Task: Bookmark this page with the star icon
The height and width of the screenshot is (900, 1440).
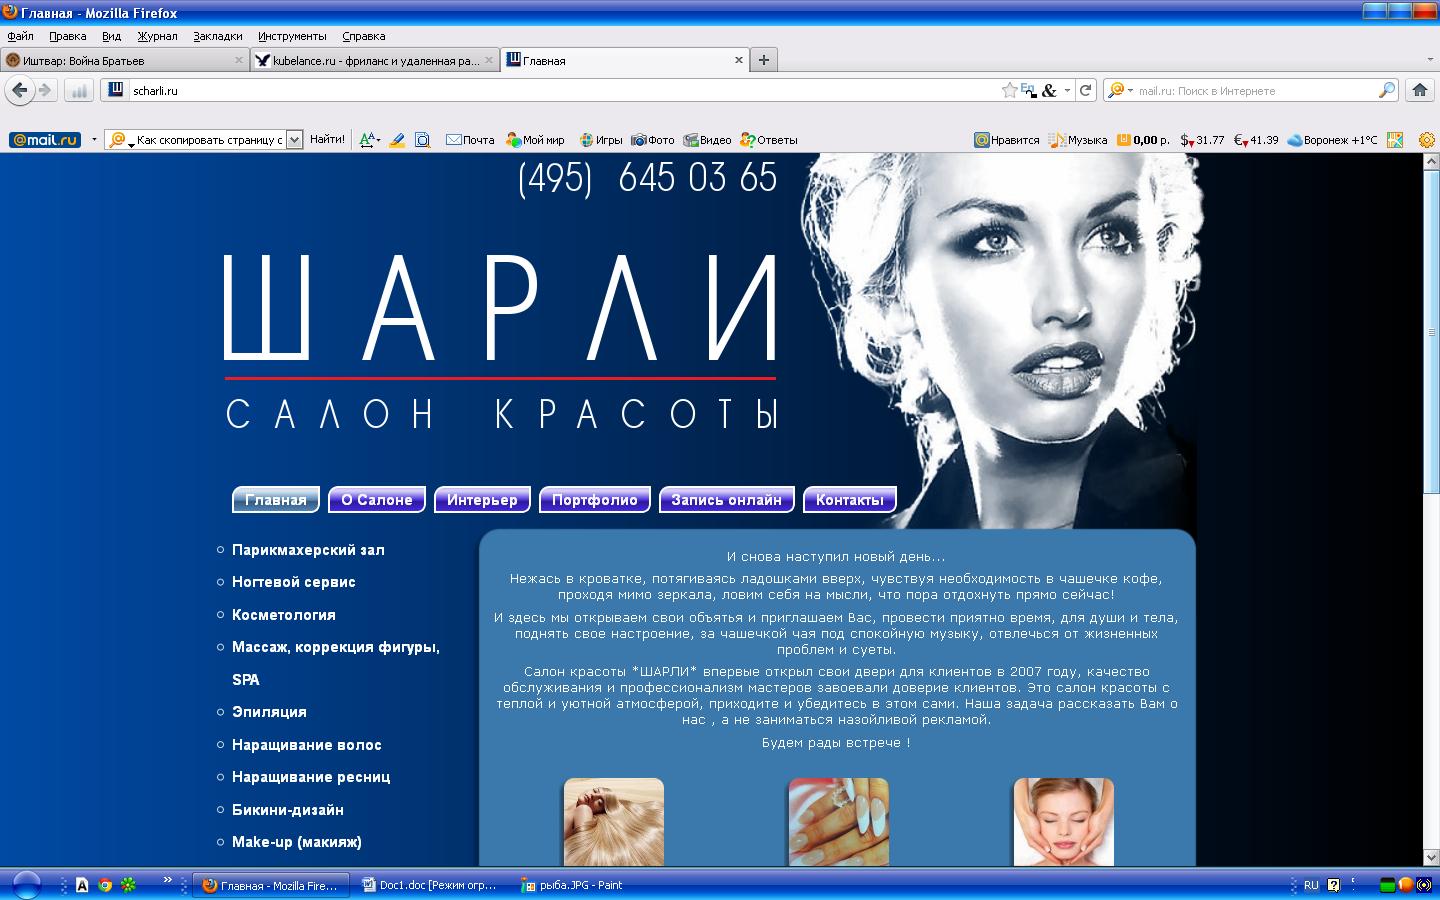Action: point(1009,90)
